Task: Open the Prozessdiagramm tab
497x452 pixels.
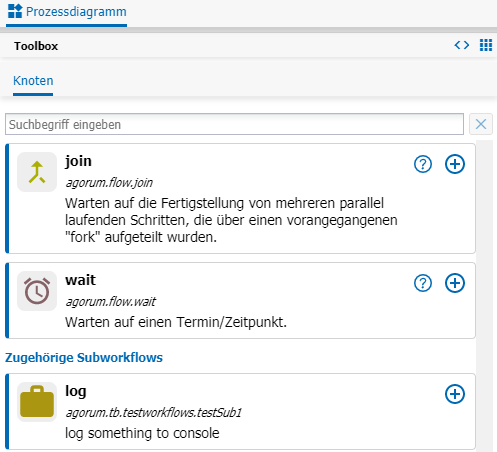Action: pyautogui.click(x=67, y=12)
